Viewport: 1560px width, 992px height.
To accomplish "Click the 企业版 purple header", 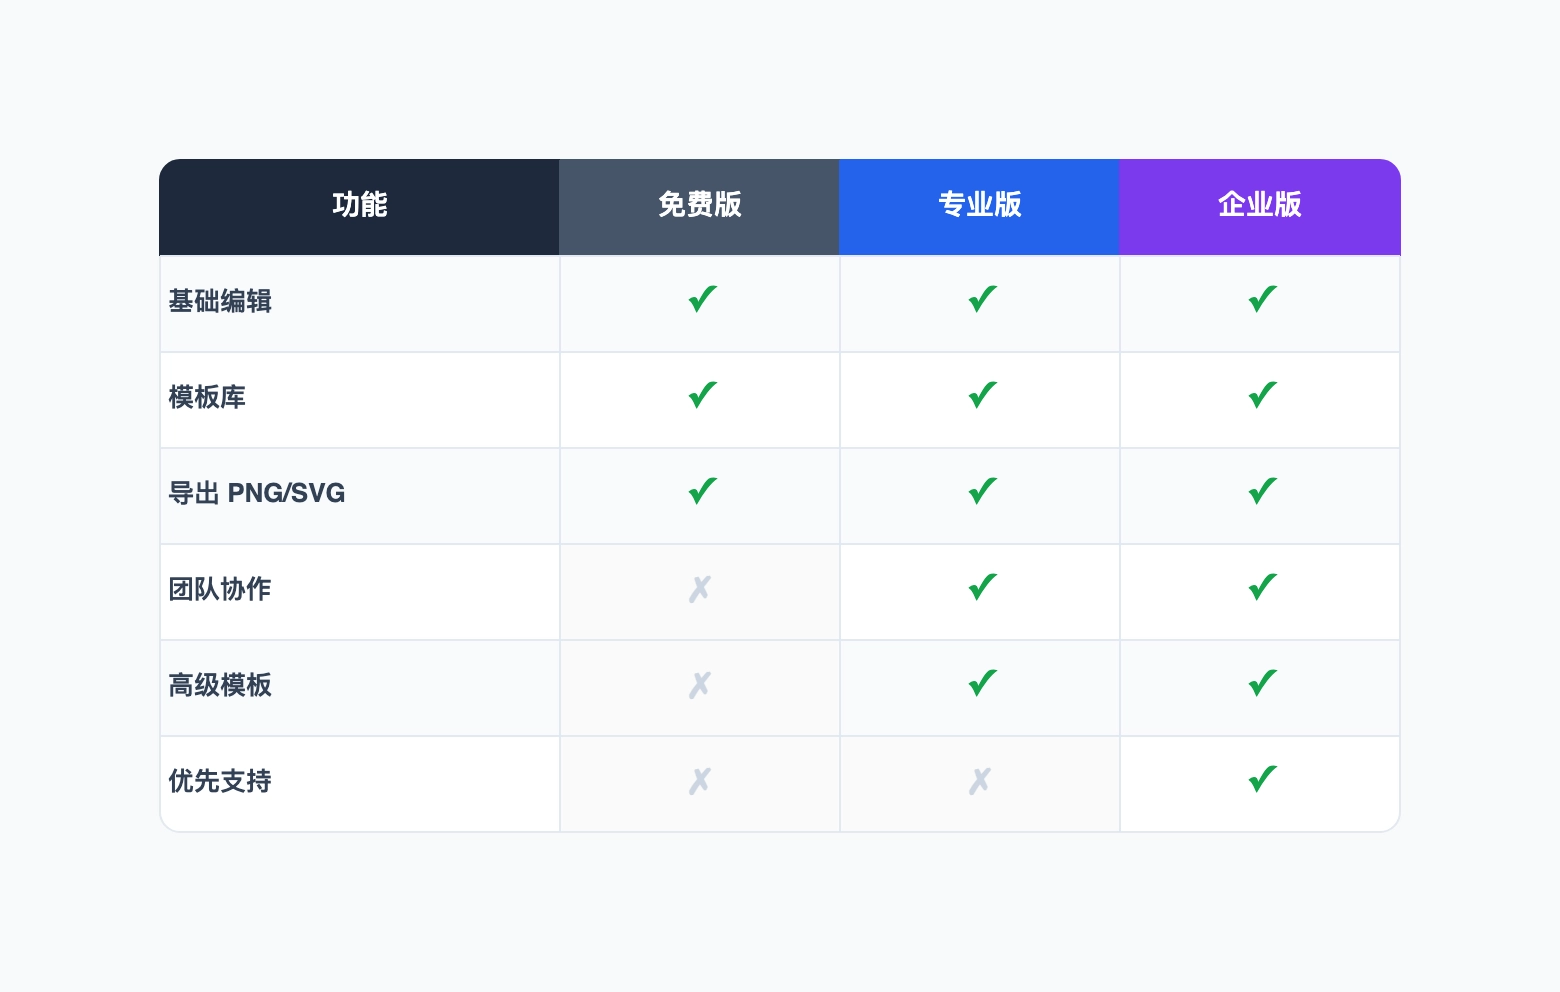I will click(1260, 206).
